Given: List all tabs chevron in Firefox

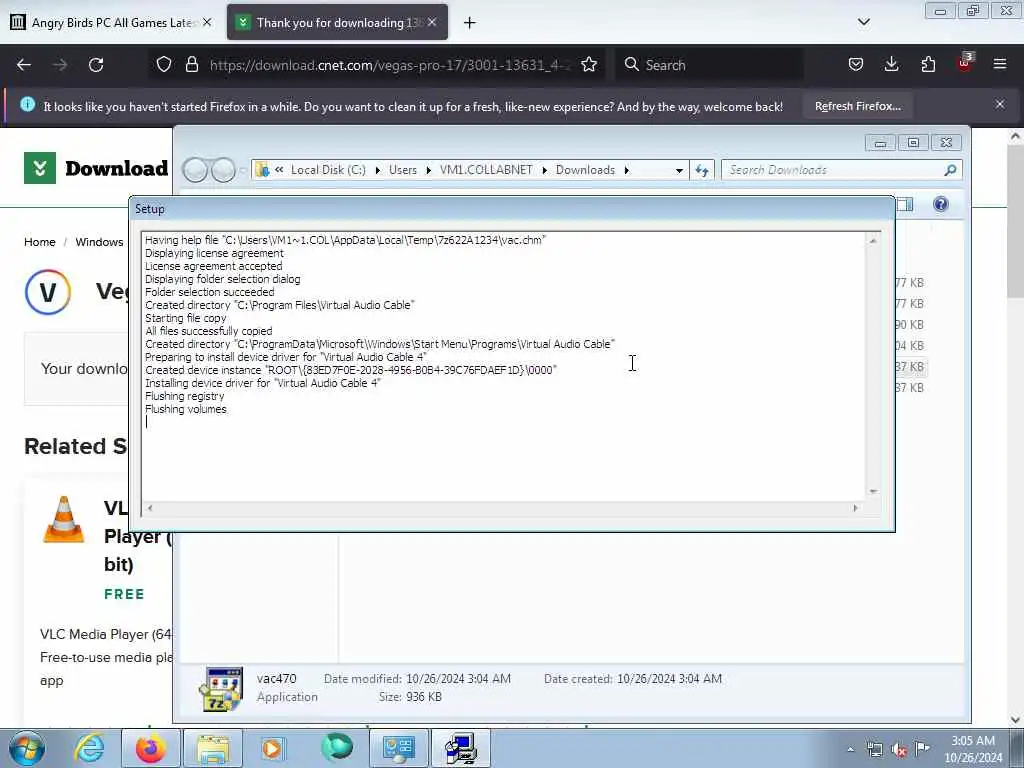Looking at the screenshot, I should 864,22.
